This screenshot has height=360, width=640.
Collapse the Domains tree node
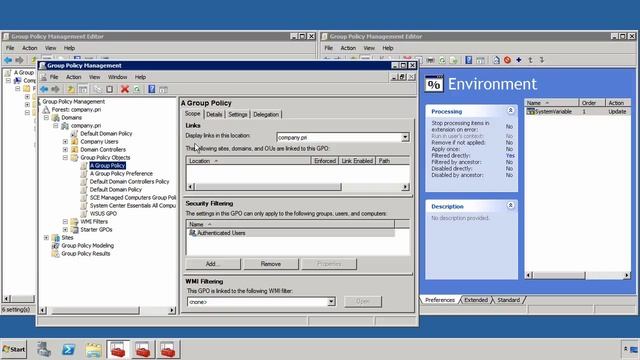(47, 118)
